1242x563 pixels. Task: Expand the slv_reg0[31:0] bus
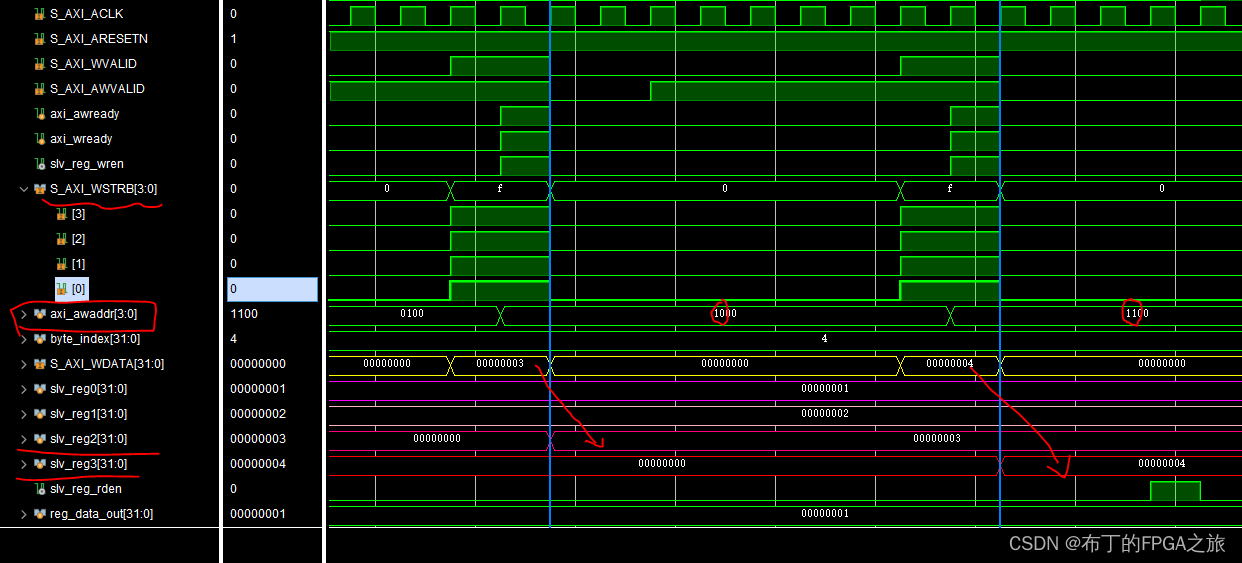(24, 389)
